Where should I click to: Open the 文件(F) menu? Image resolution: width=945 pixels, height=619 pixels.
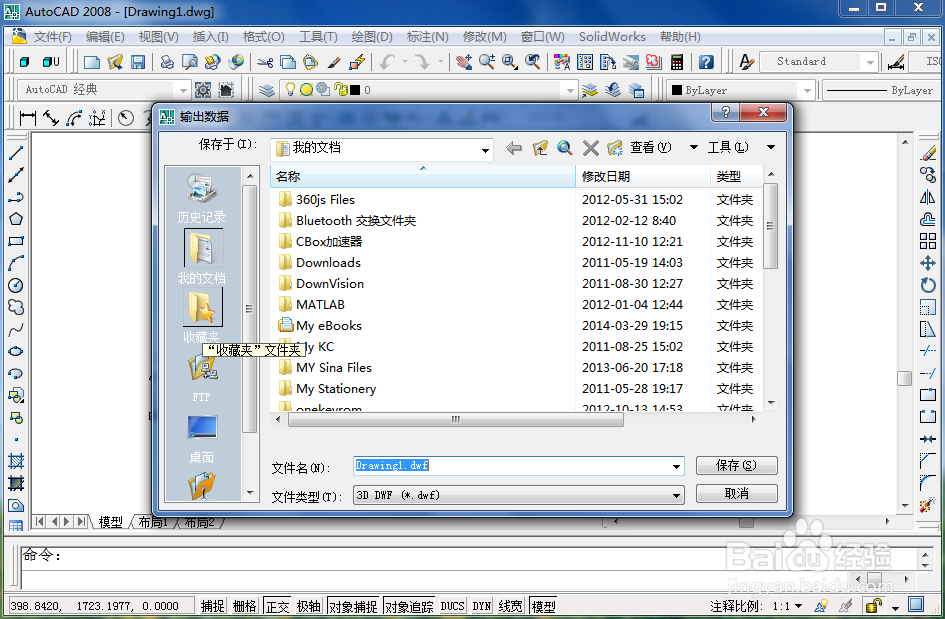tap(52, 37)
